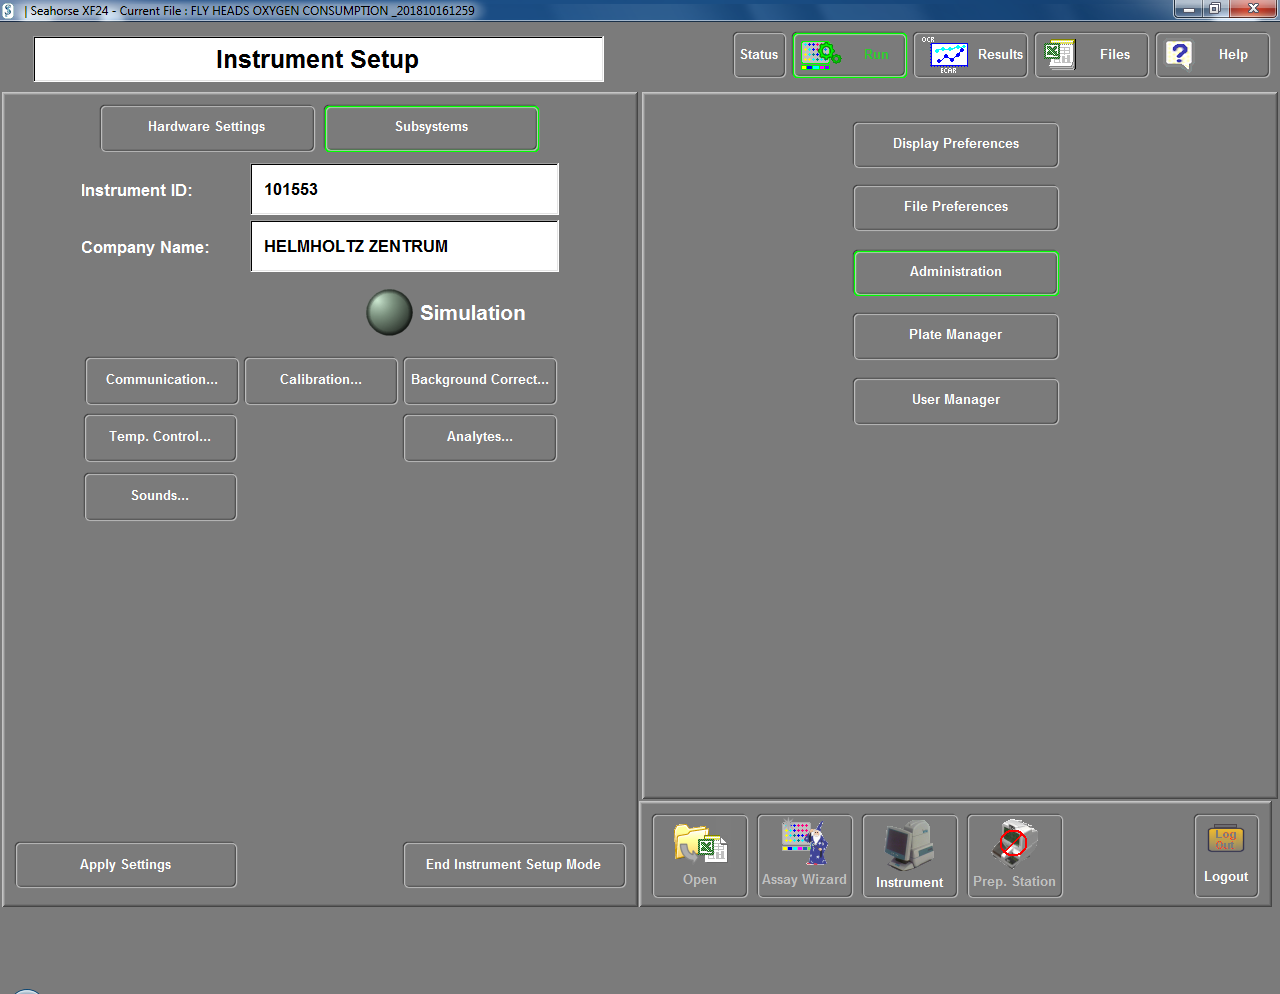This screenshot has width=1280, height=994.
Task: Open the Status panel
Action: click(x=759, y=55)
